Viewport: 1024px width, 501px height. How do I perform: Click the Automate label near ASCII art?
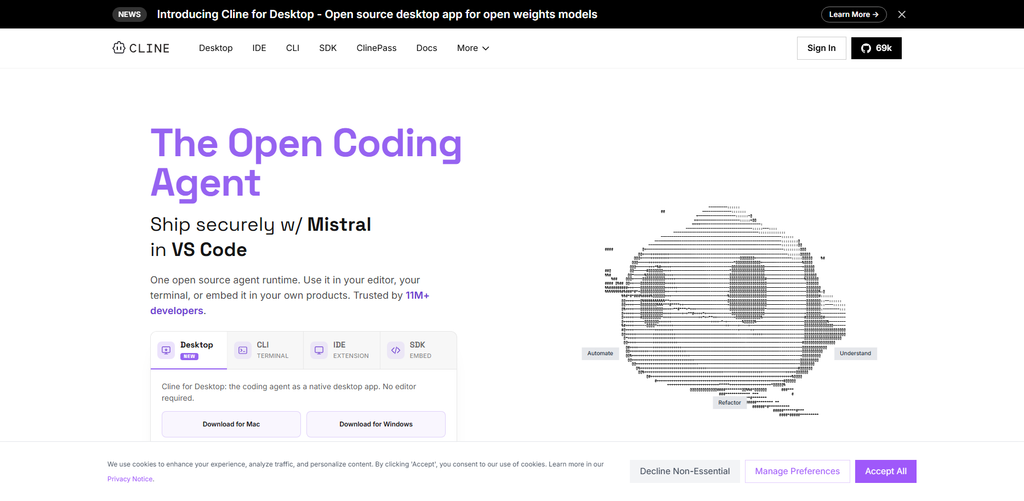[x=600, y=353]
